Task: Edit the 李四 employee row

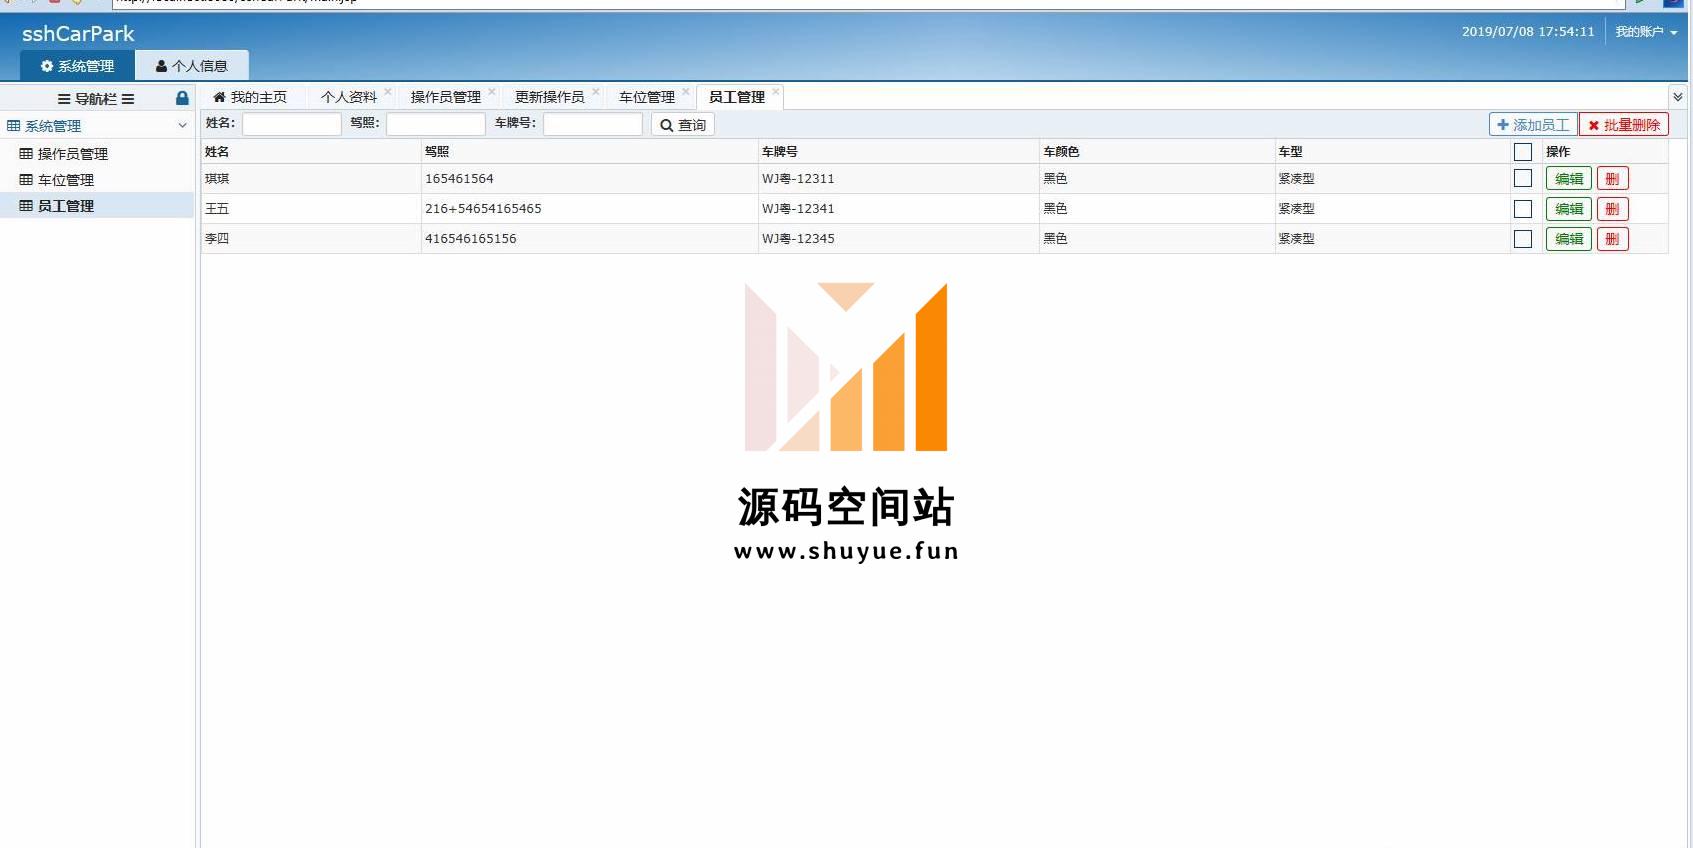Action: [x=1569, y=239]
